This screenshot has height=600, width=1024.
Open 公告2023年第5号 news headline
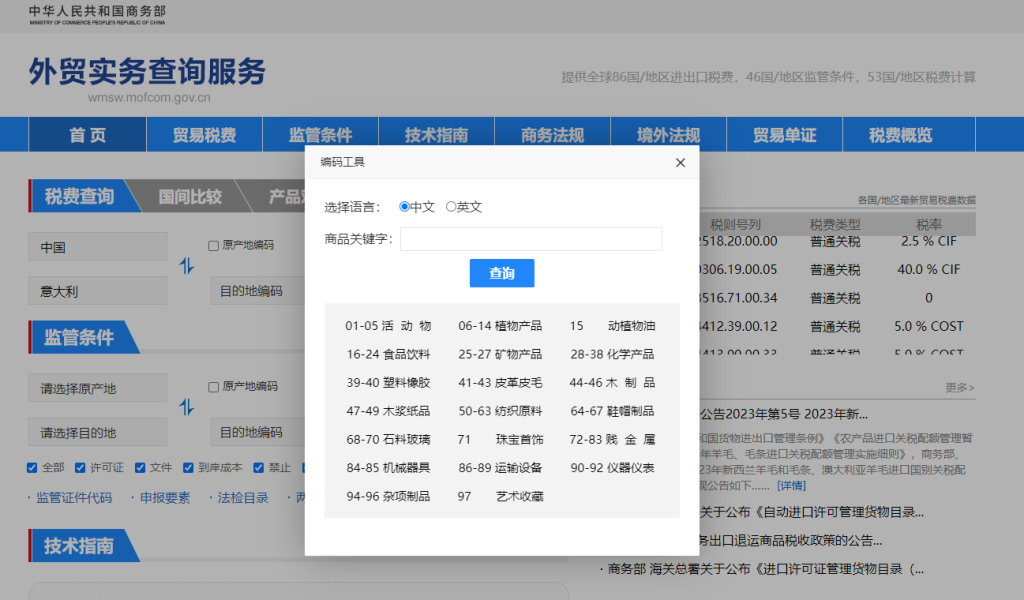(x=784, y=414)
